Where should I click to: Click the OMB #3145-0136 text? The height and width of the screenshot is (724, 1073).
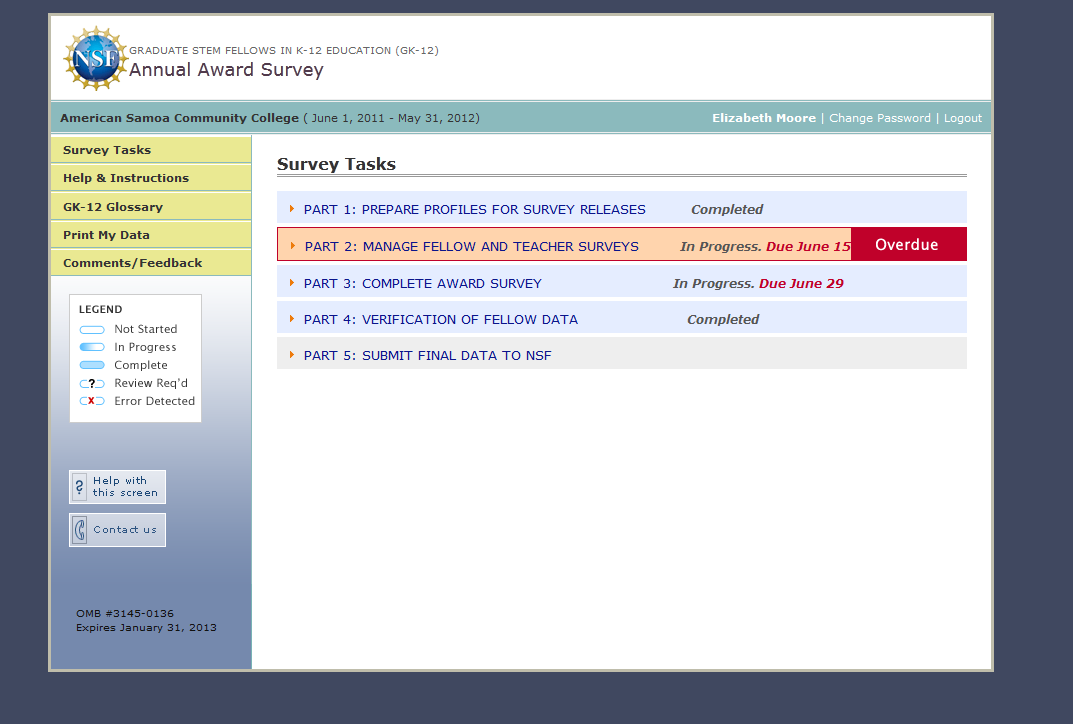point(125,613)
